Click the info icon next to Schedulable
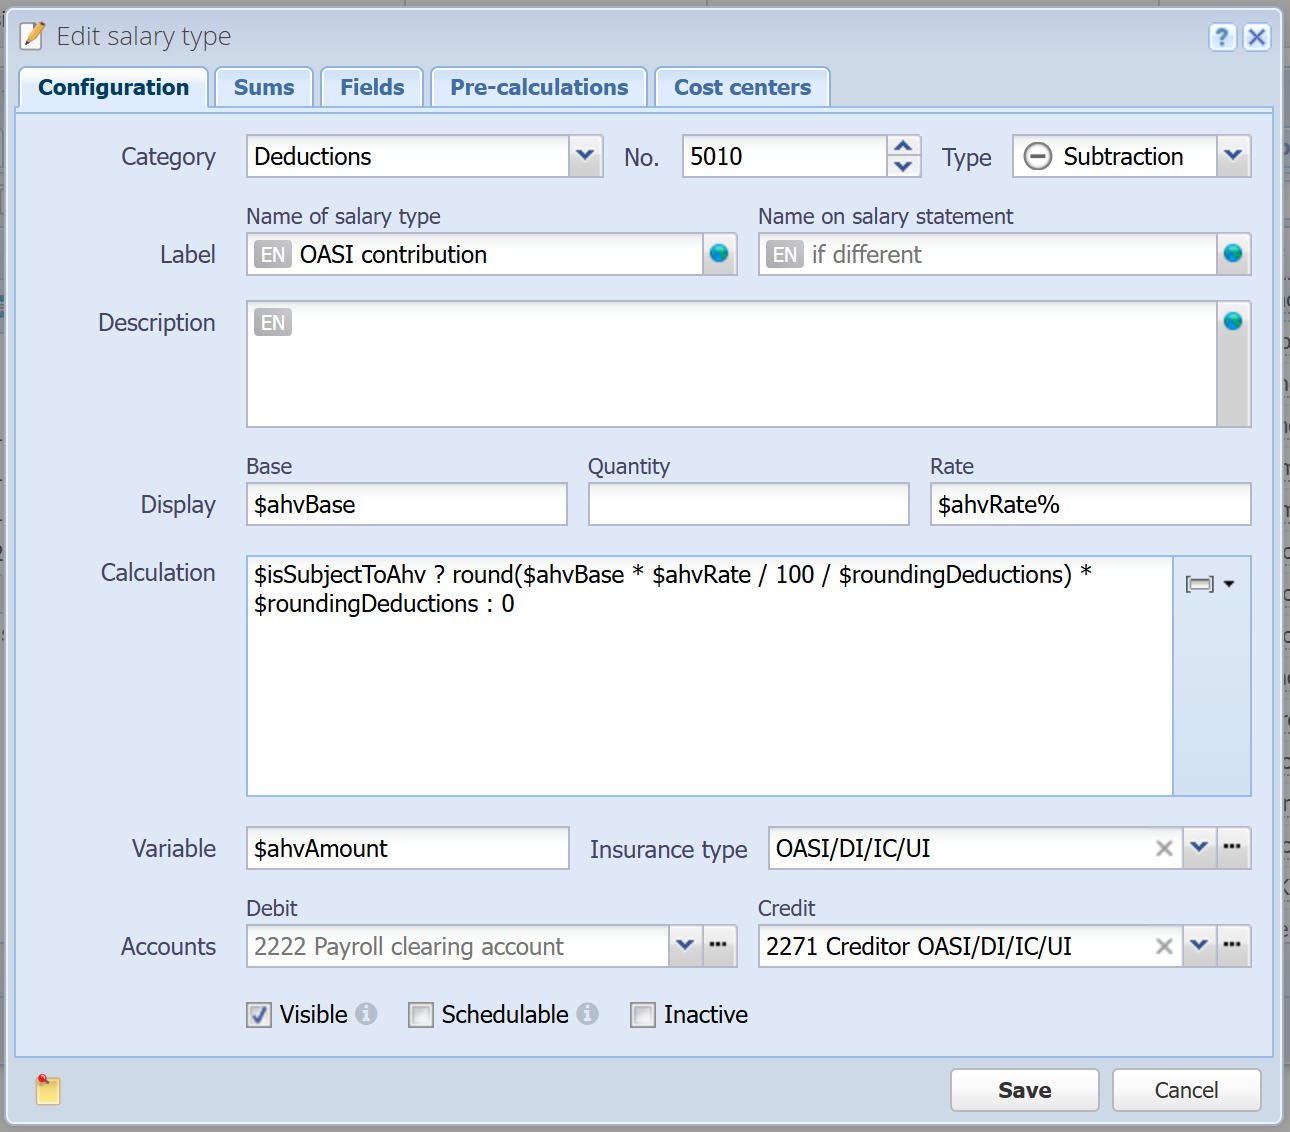Viewport: 1290px width, 1132px height. click(588, 1014)
